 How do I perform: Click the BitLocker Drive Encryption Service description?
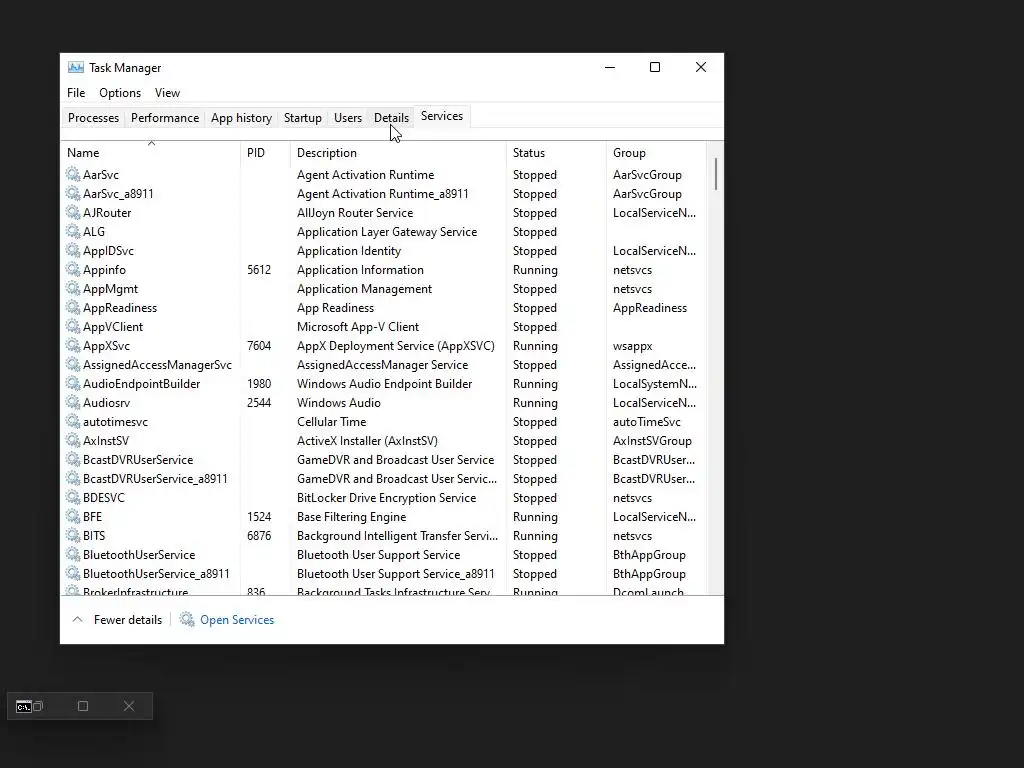point(386,498)
